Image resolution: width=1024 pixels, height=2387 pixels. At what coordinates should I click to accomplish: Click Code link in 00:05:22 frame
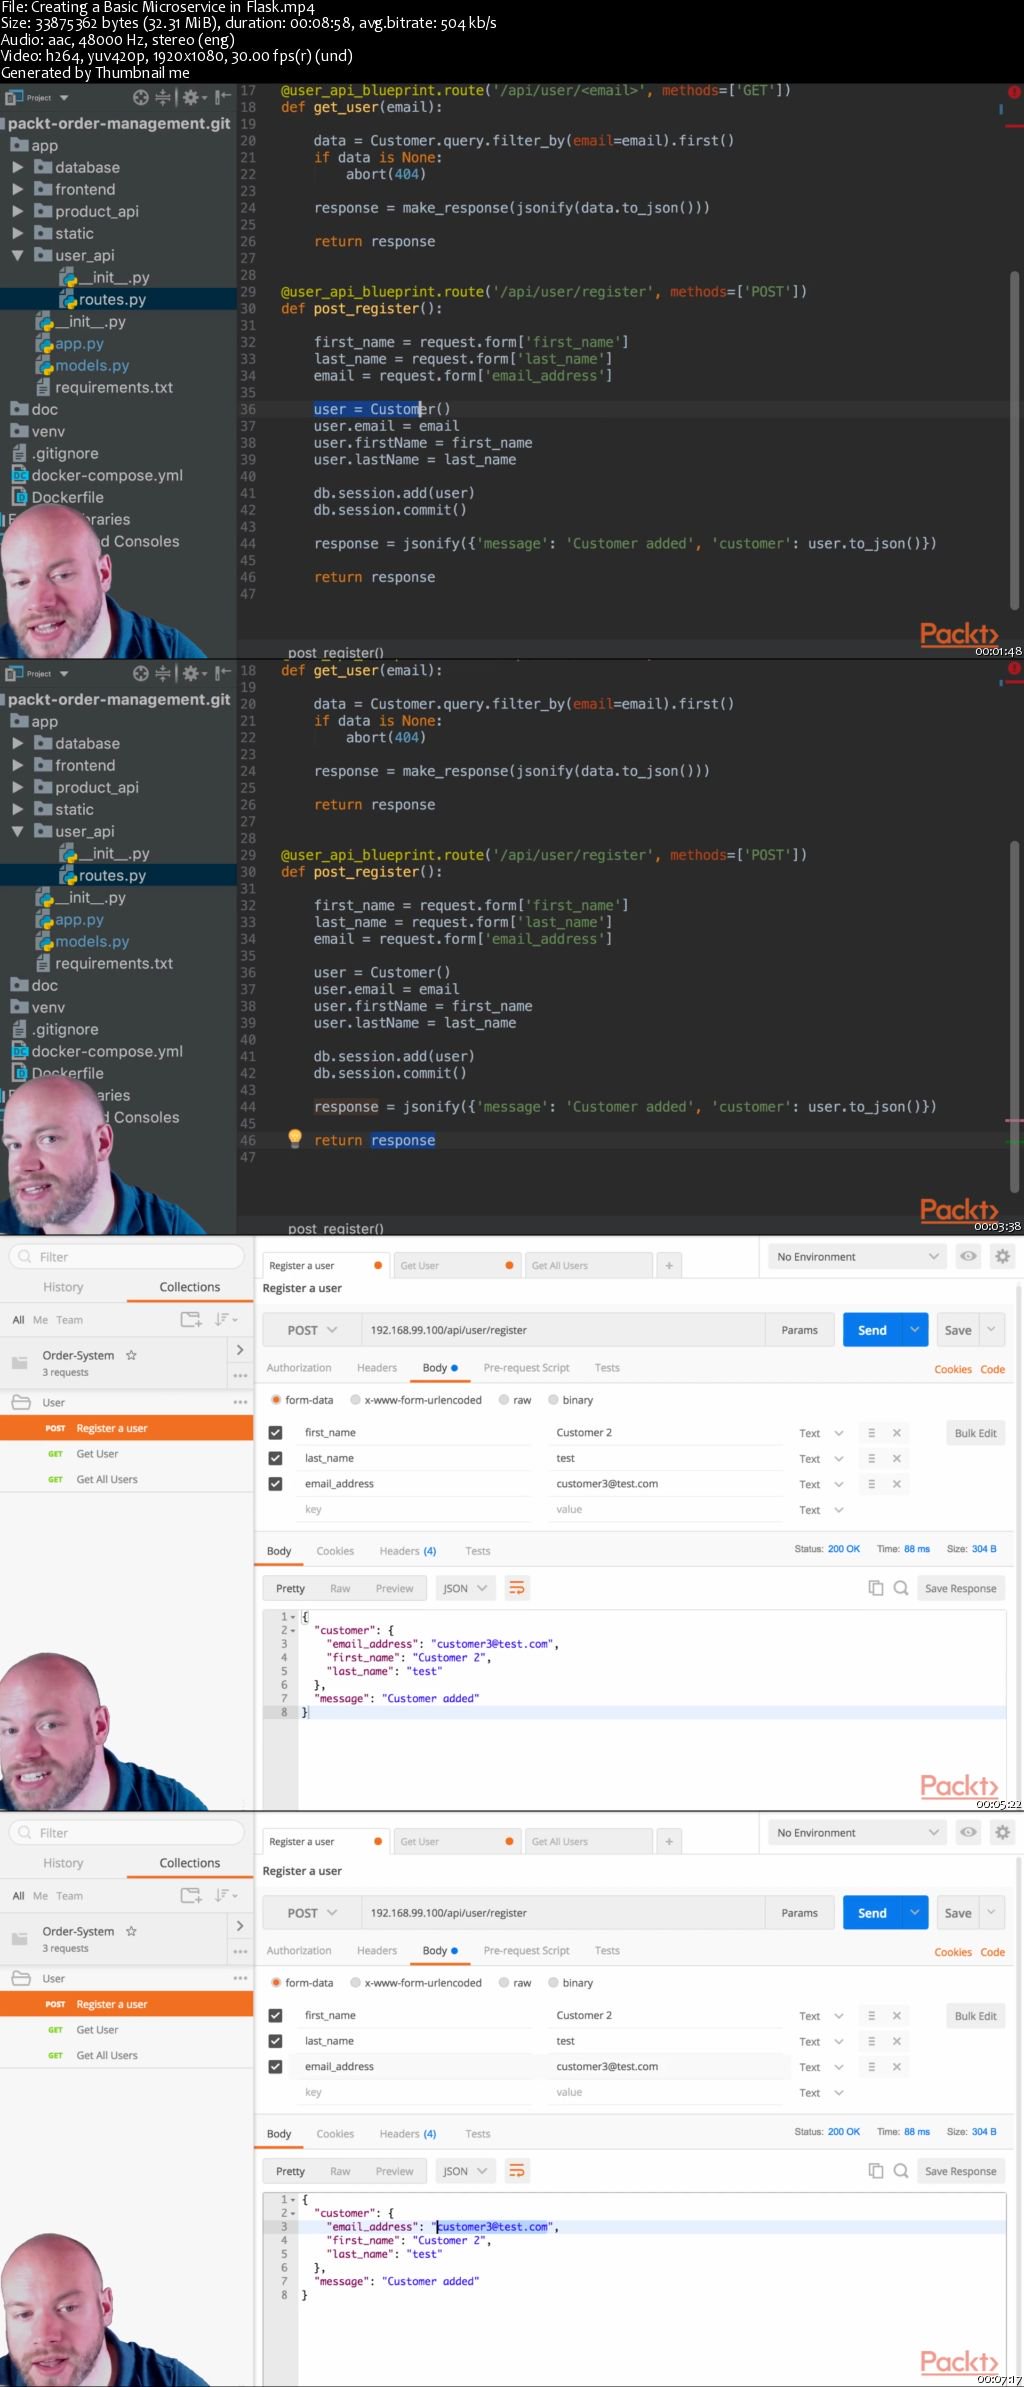[992, 1369]
